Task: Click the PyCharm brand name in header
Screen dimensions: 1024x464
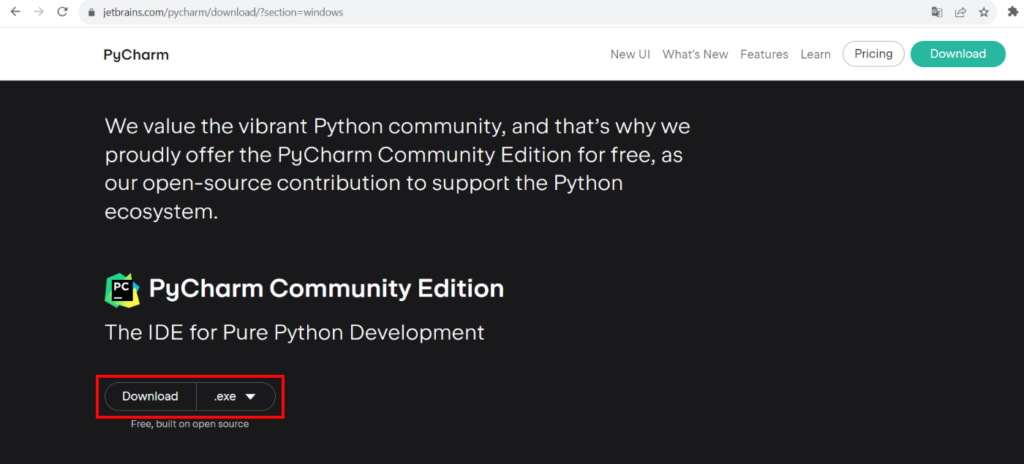Action: coord(136,55)
